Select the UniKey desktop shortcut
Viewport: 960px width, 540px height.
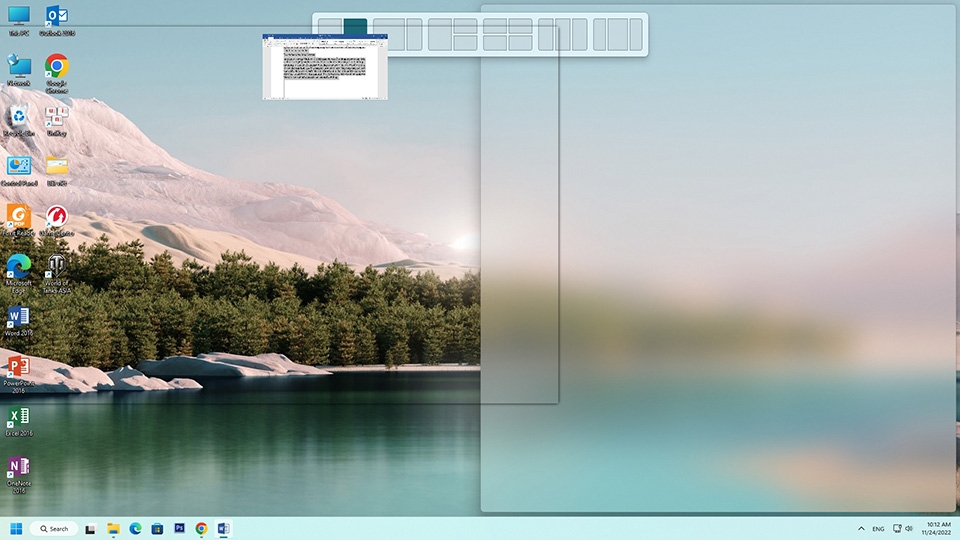point(57,120)
